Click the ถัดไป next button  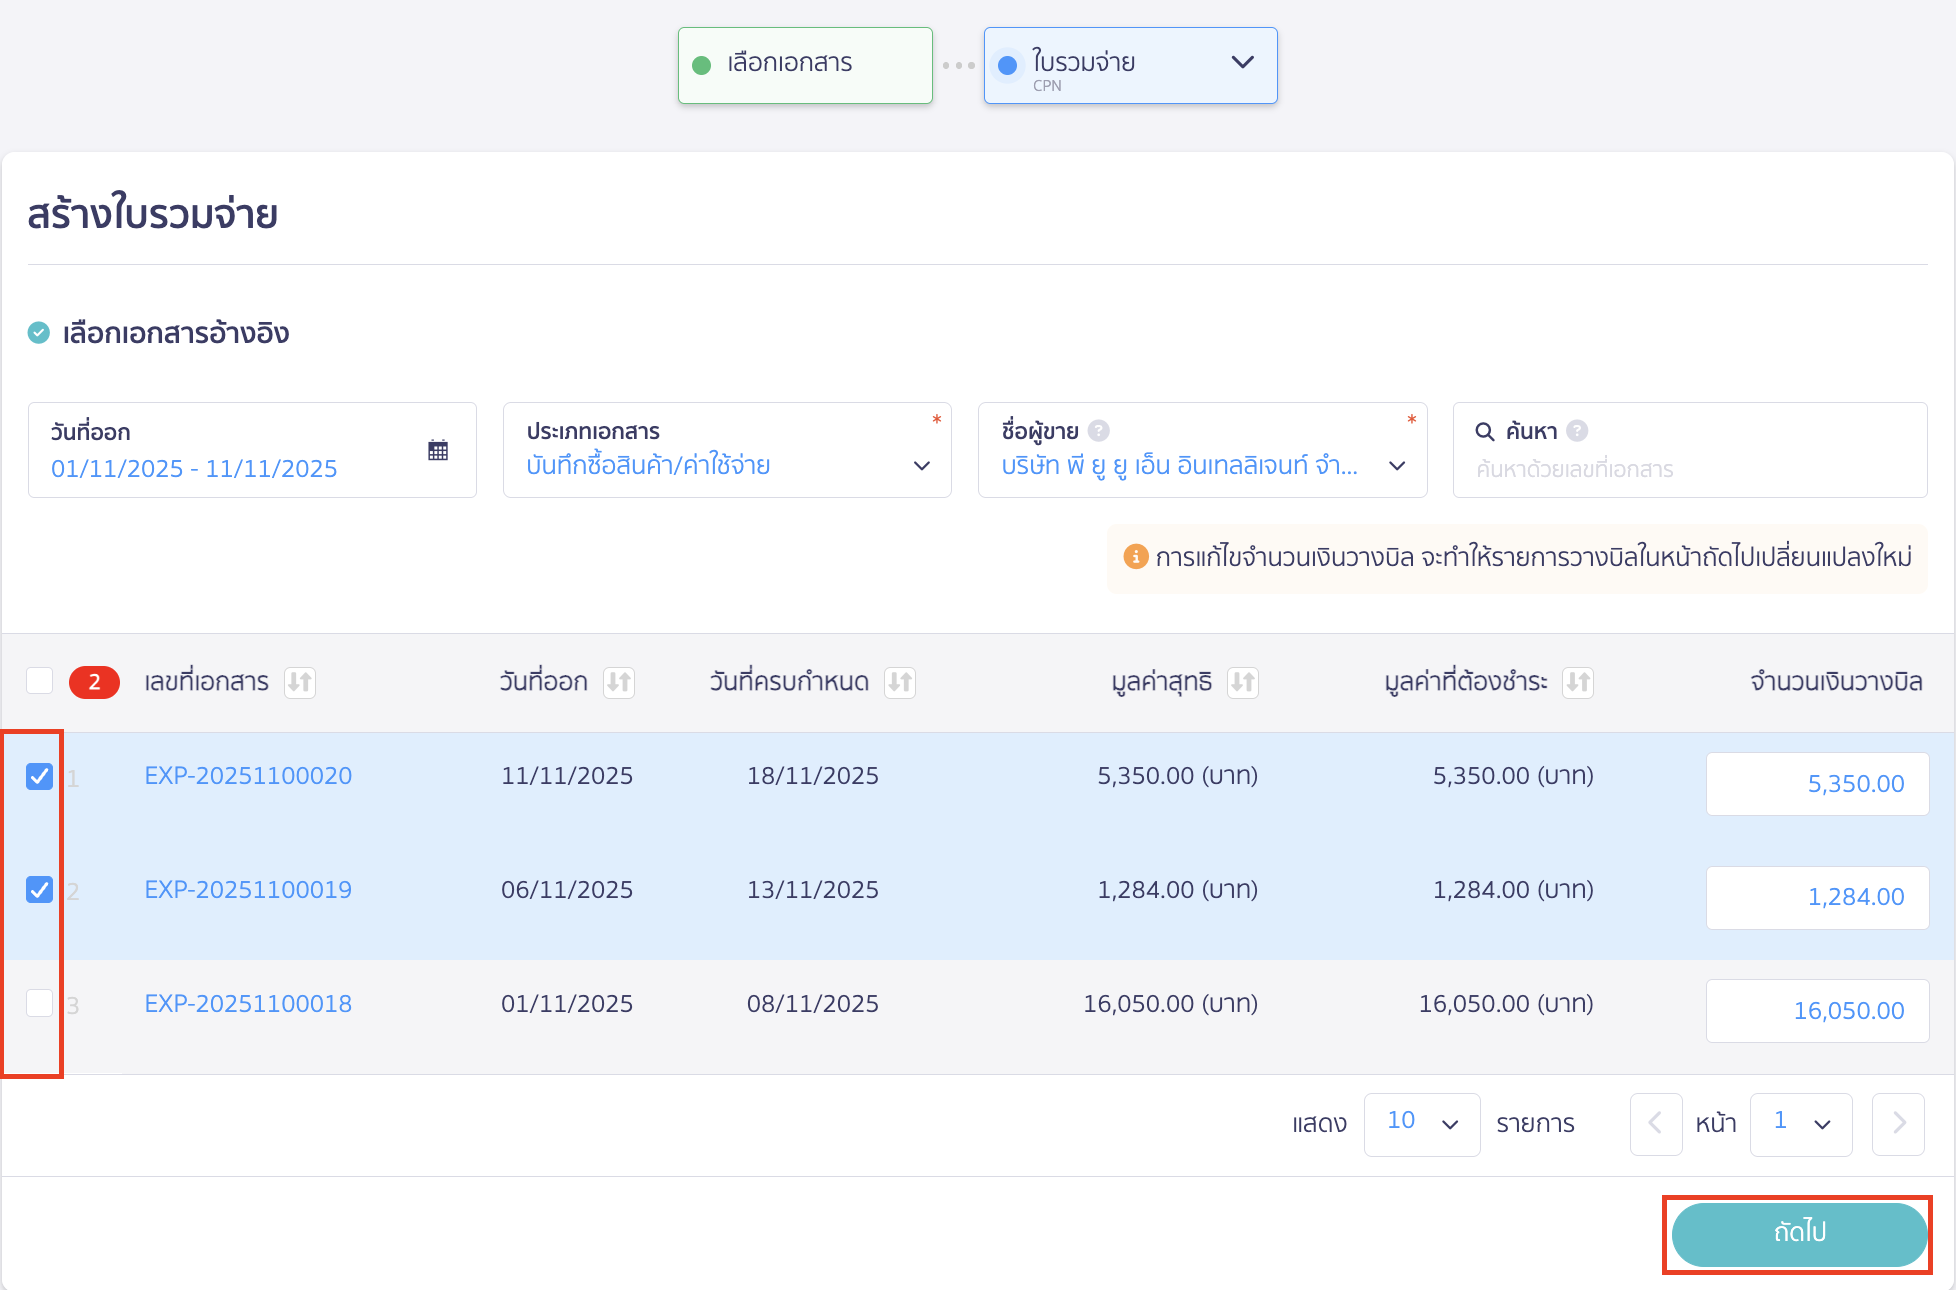coord(1798,1234)
